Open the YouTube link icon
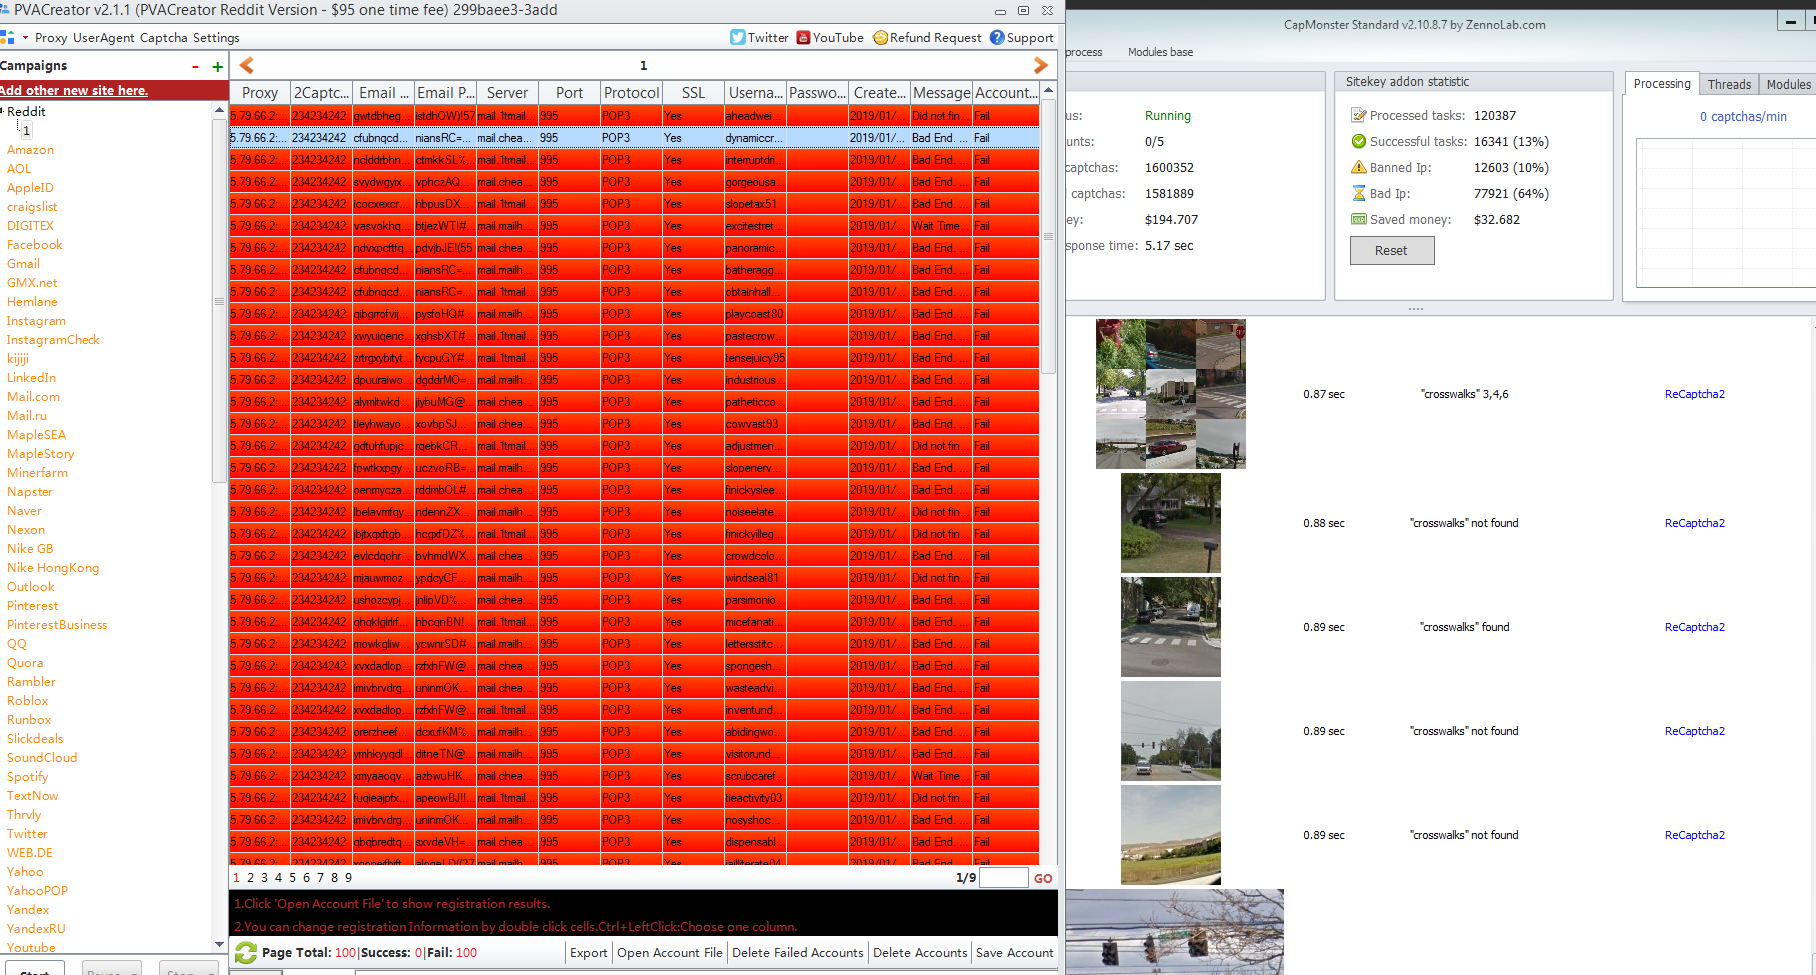This screenshot has width=1816, height=975. tap(803, 38)
